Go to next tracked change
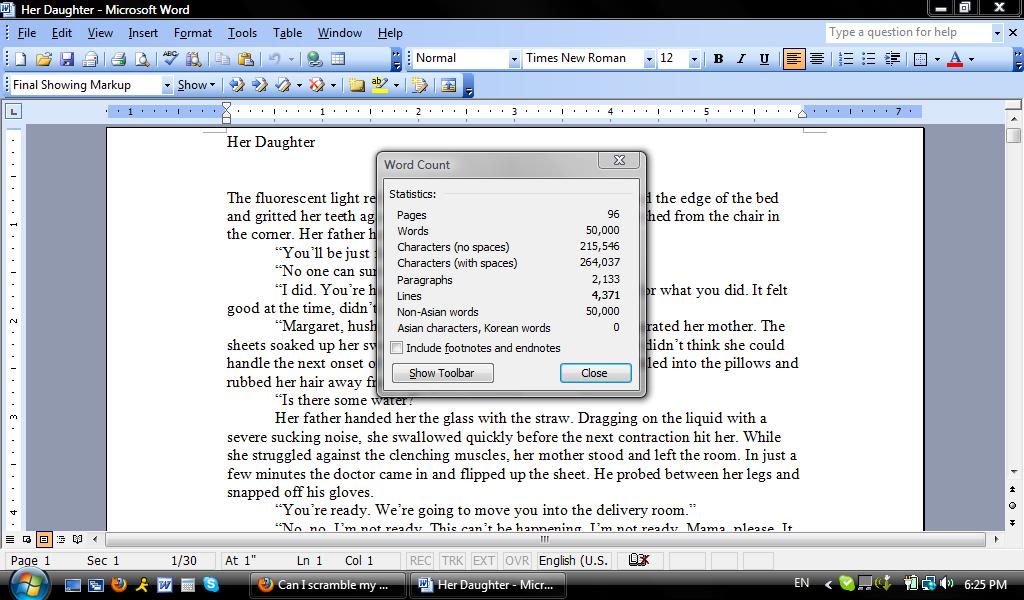Viewport: 1024px width, 600px height. 260,85
